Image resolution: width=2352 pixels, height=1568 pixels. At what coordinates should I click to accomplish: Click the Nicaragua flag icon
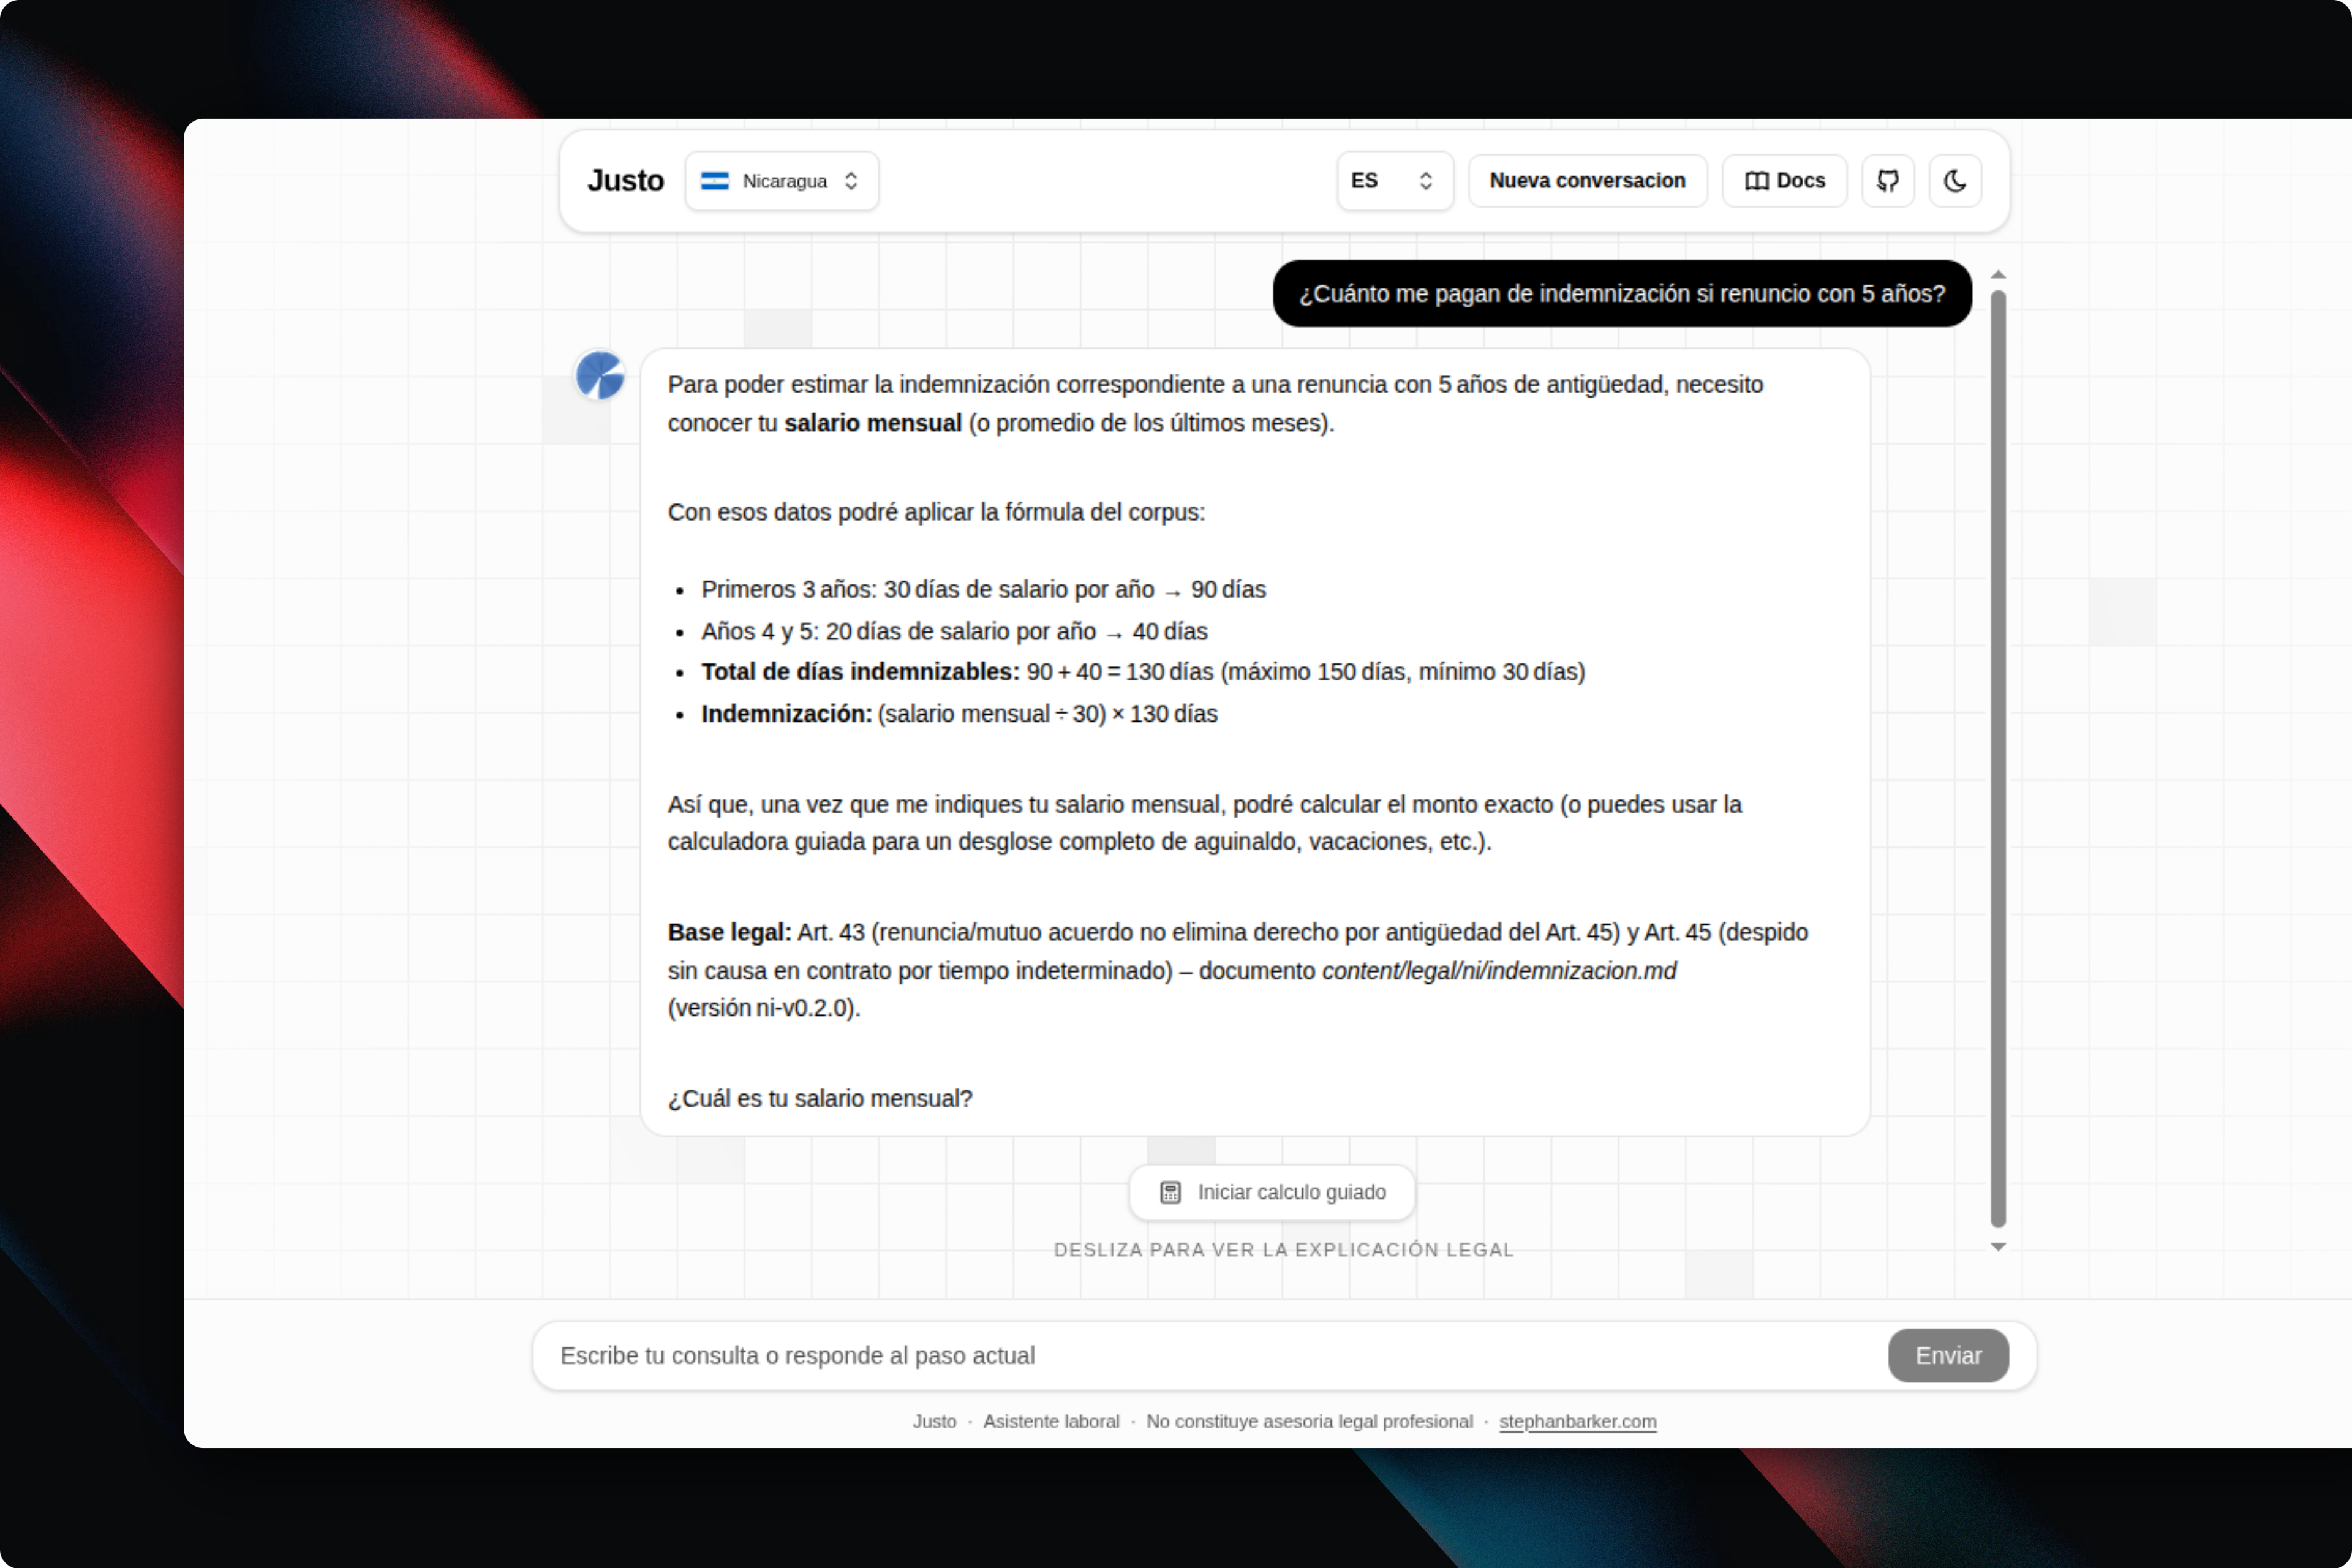point(715,181)
